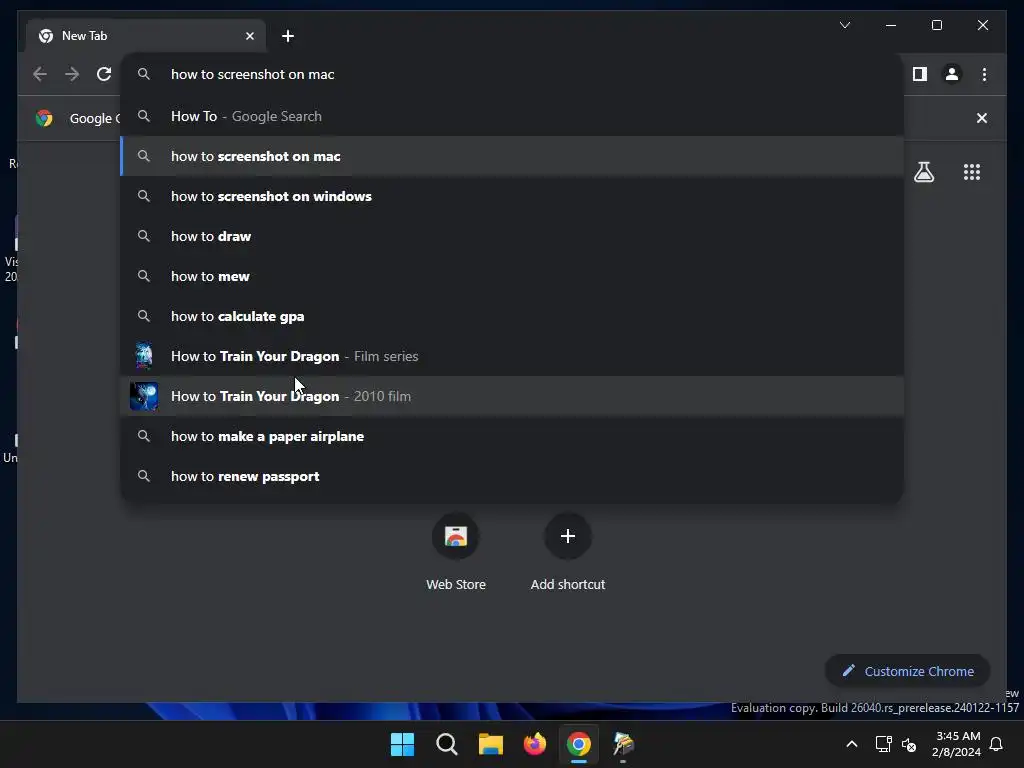
Task: Select 'How to Train Your Dragon' 2010 film
Action: (513, 396)
